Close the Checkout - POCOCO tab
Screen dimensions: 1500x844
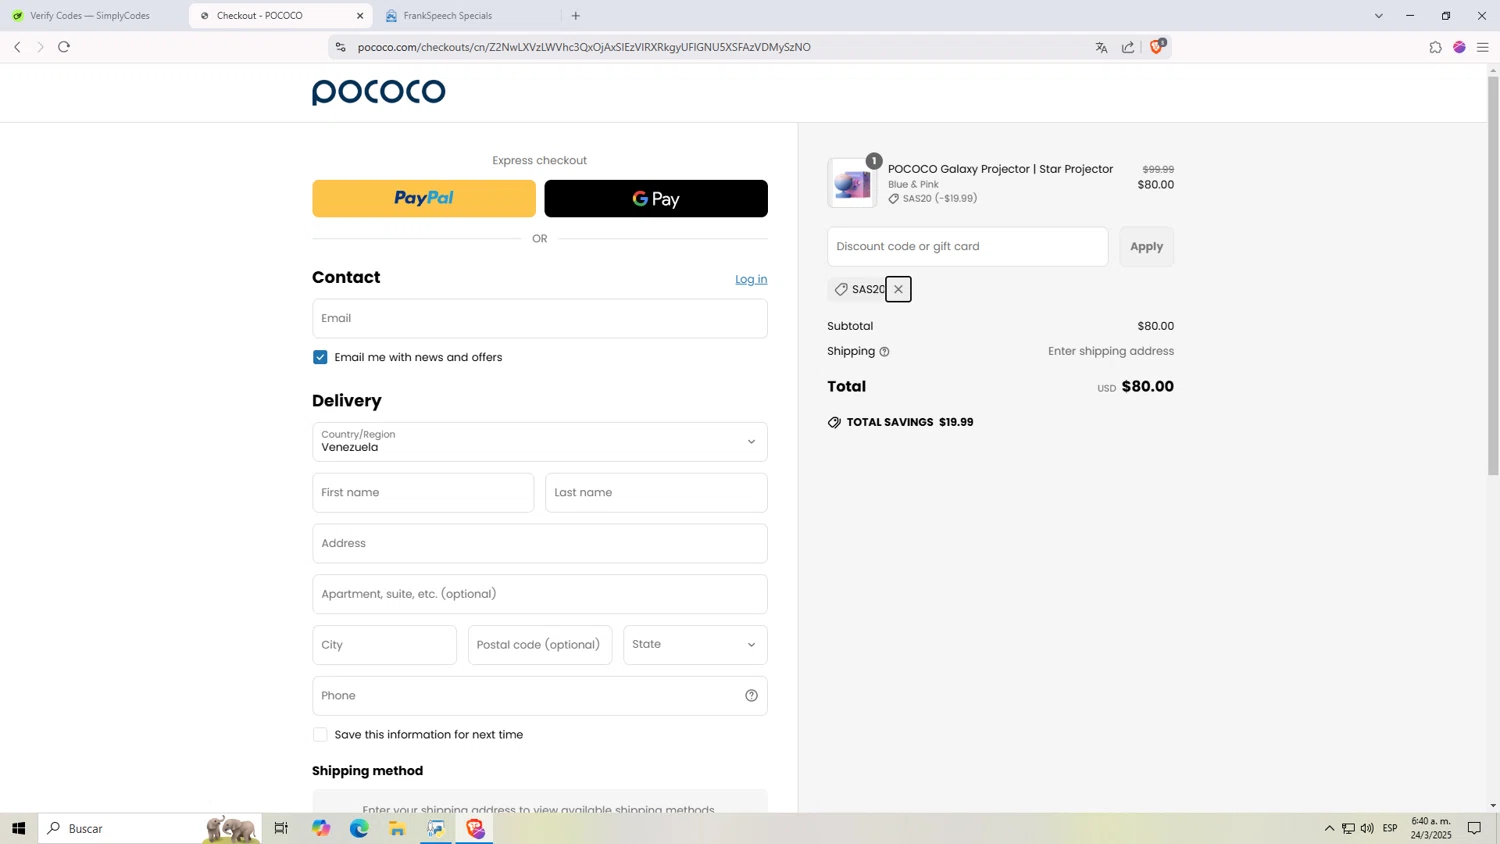coord(360,16)
